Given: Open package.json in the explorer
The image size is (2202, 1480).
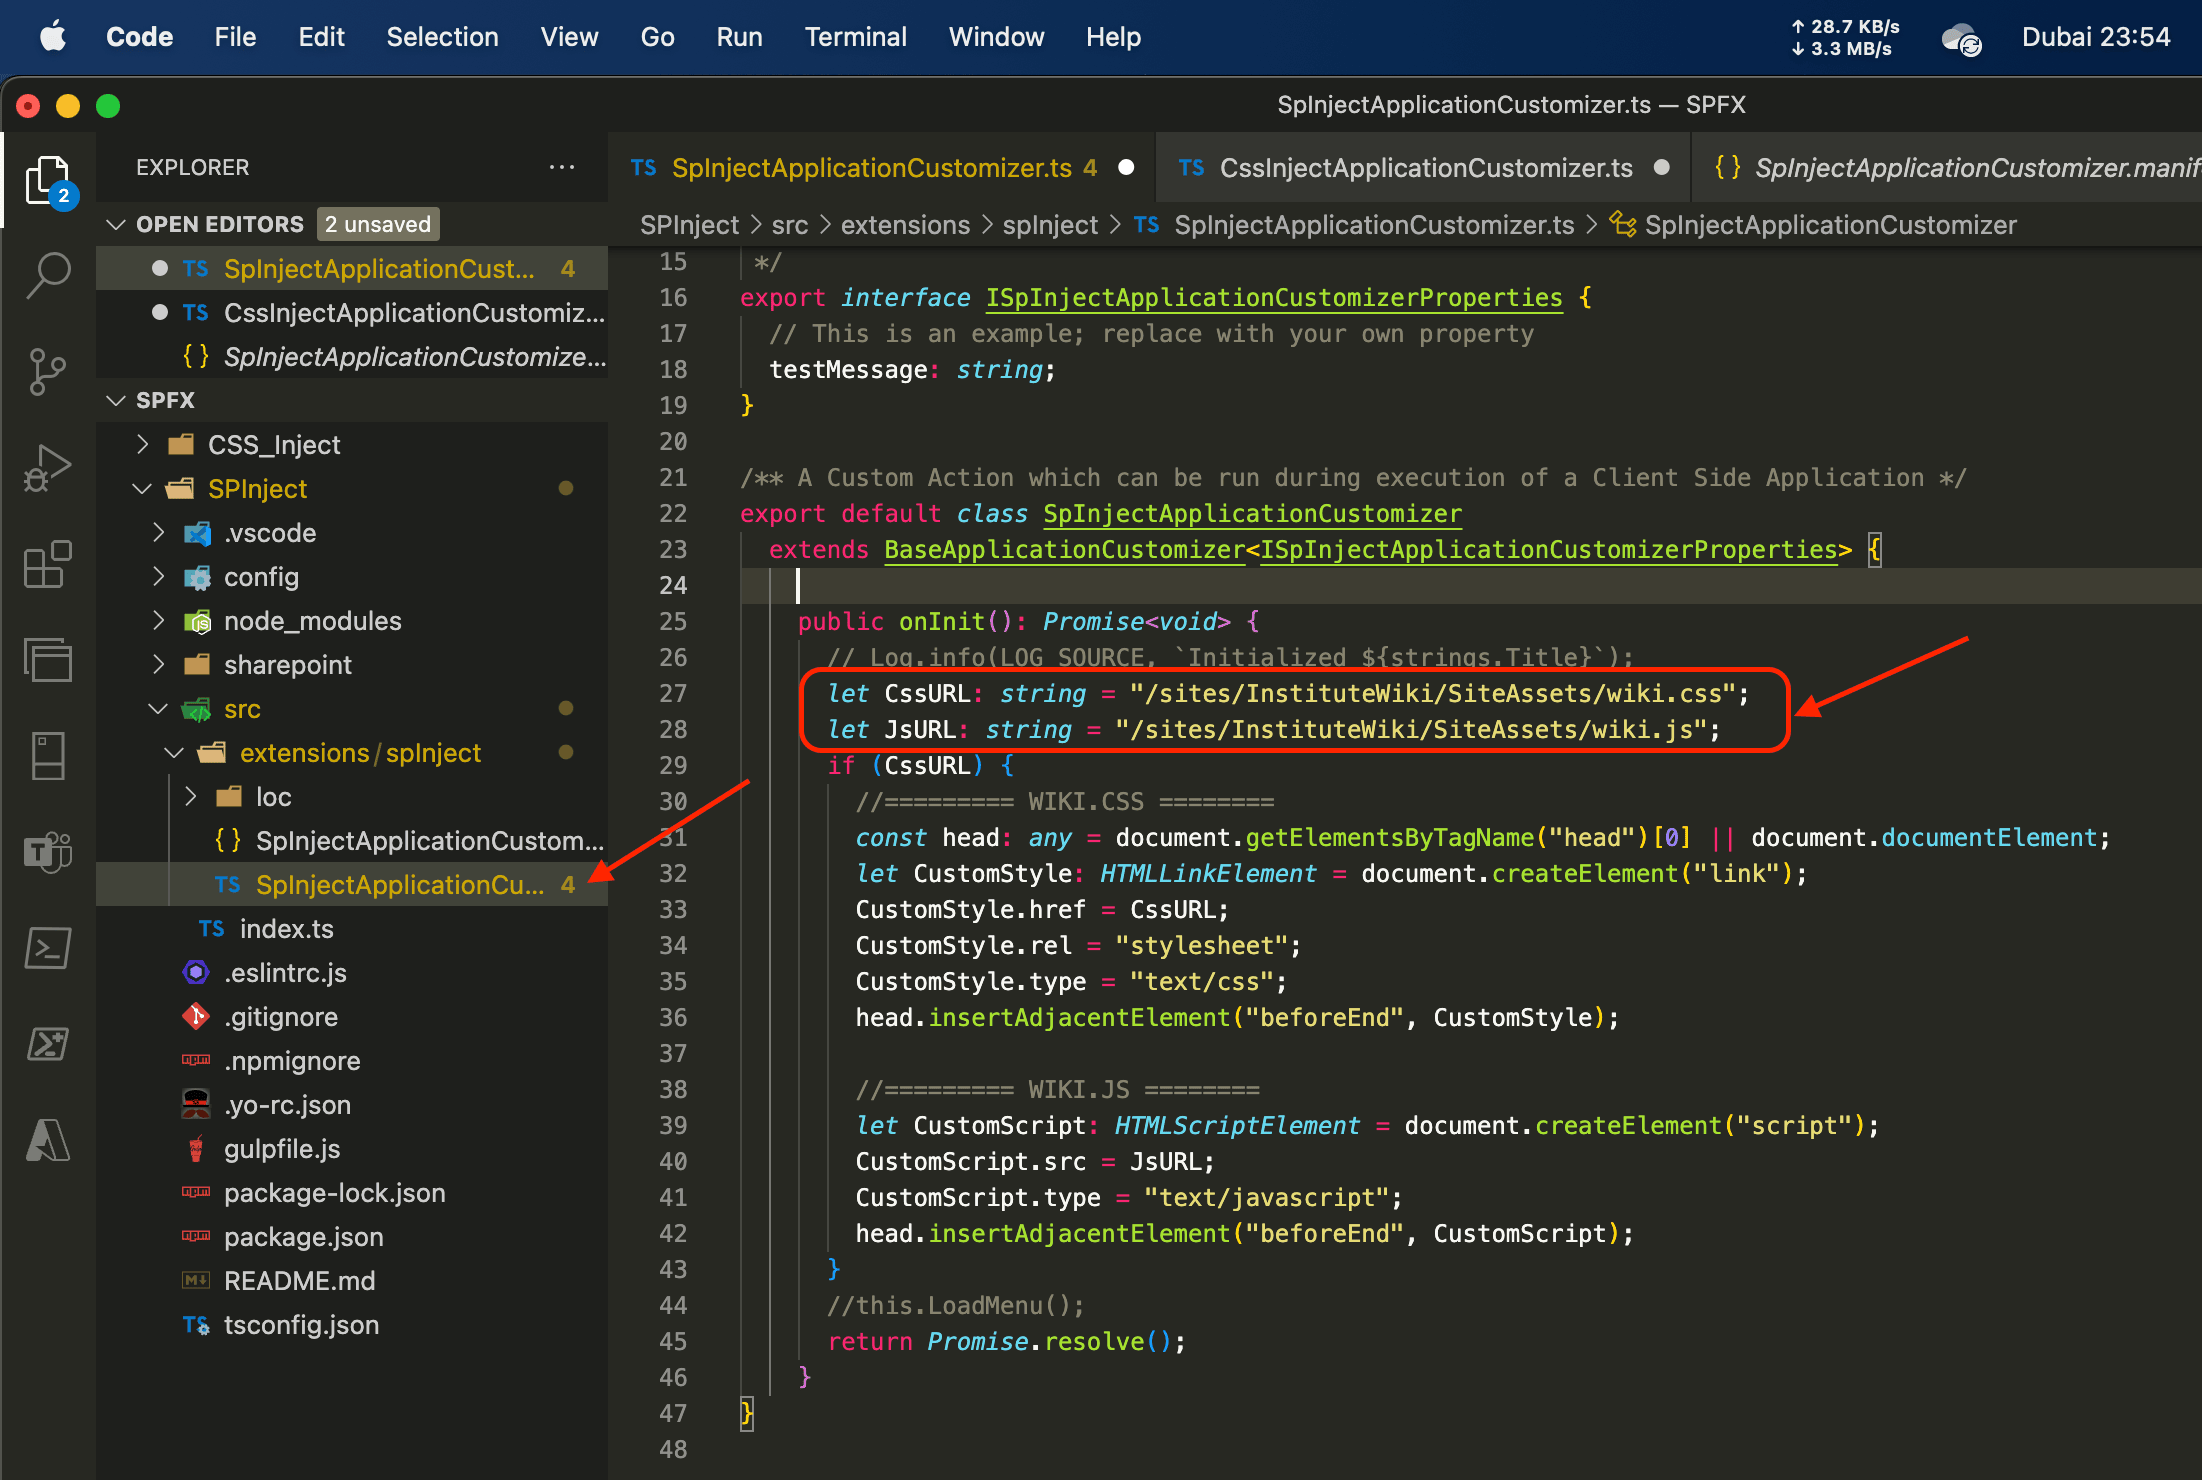Looking at the screenshot, I should (303, 1237).
